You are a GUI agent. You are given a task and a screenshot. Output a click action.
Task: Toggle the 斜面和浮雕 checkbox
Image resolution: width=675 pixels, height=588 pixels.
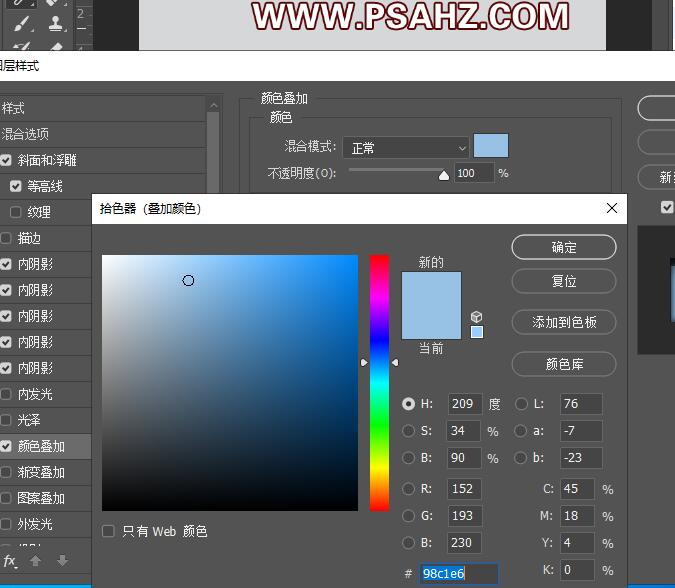pos(6,160)
